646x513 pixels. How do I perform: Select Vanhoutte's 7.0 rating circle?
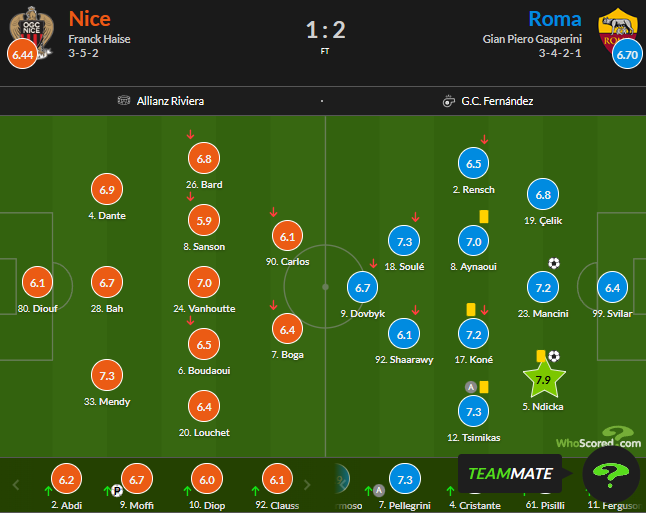click(205, 284)
